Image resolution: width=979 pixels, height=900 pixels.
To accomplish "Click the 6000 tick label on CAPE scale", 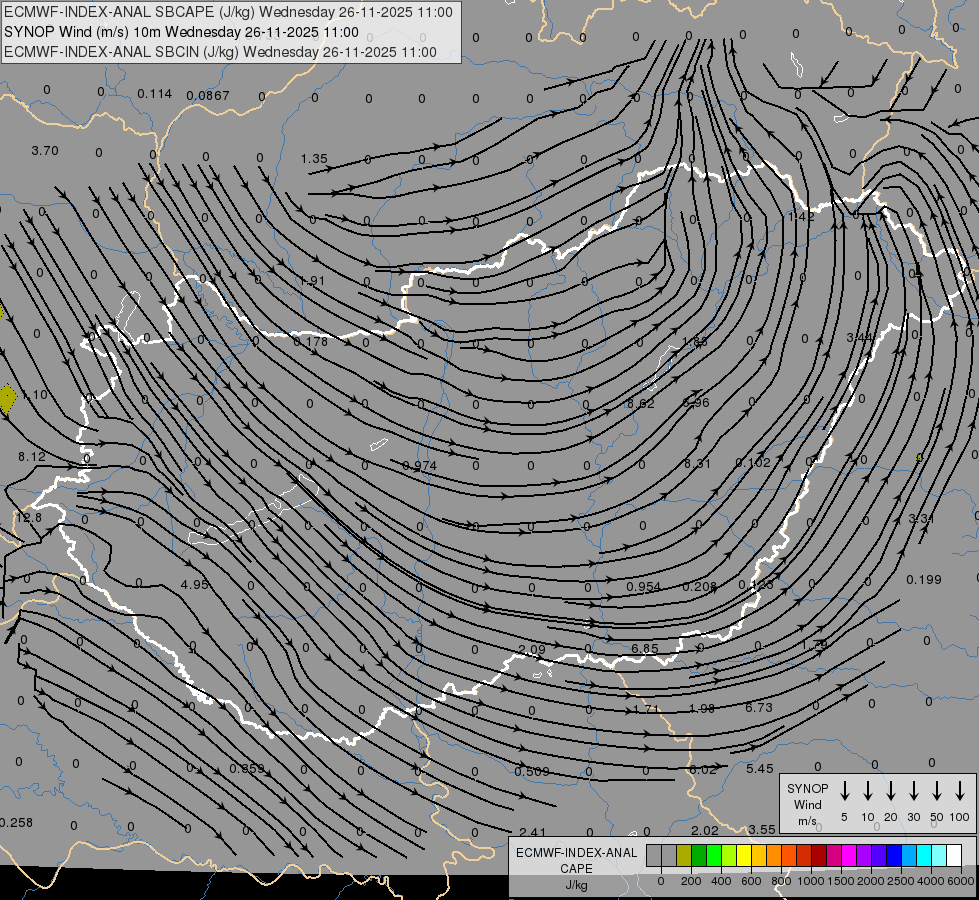I will click(x=960, y=881).
